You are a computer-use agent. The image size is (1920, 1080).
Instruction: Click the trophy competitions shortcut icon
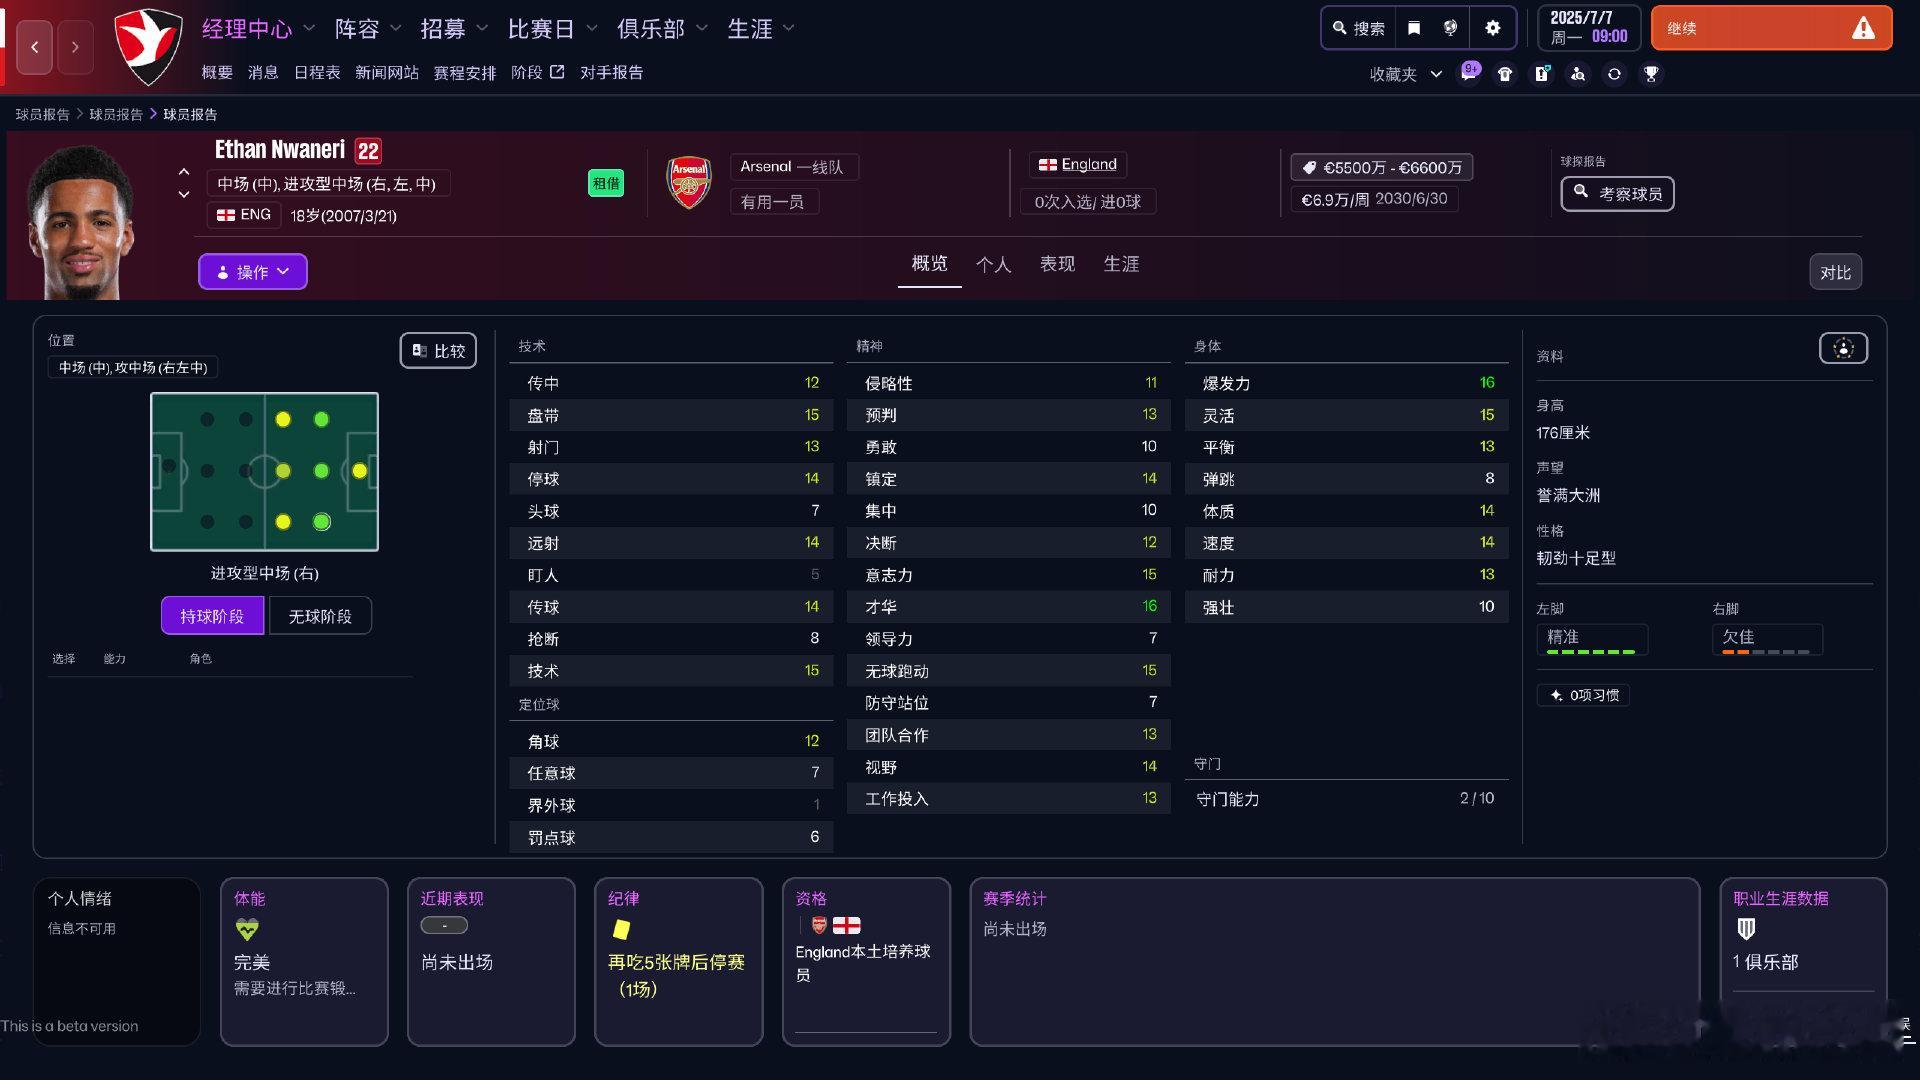click(x=1651, y=74)
